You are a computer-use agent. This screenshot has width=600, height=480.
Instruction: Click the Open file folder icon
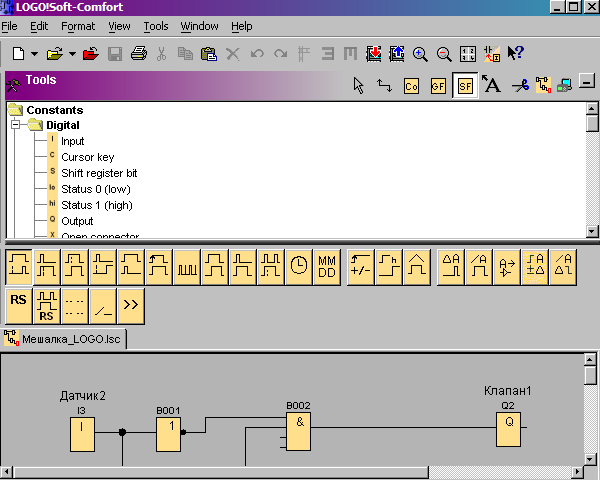pyautogui.click(x=55, y=54)
